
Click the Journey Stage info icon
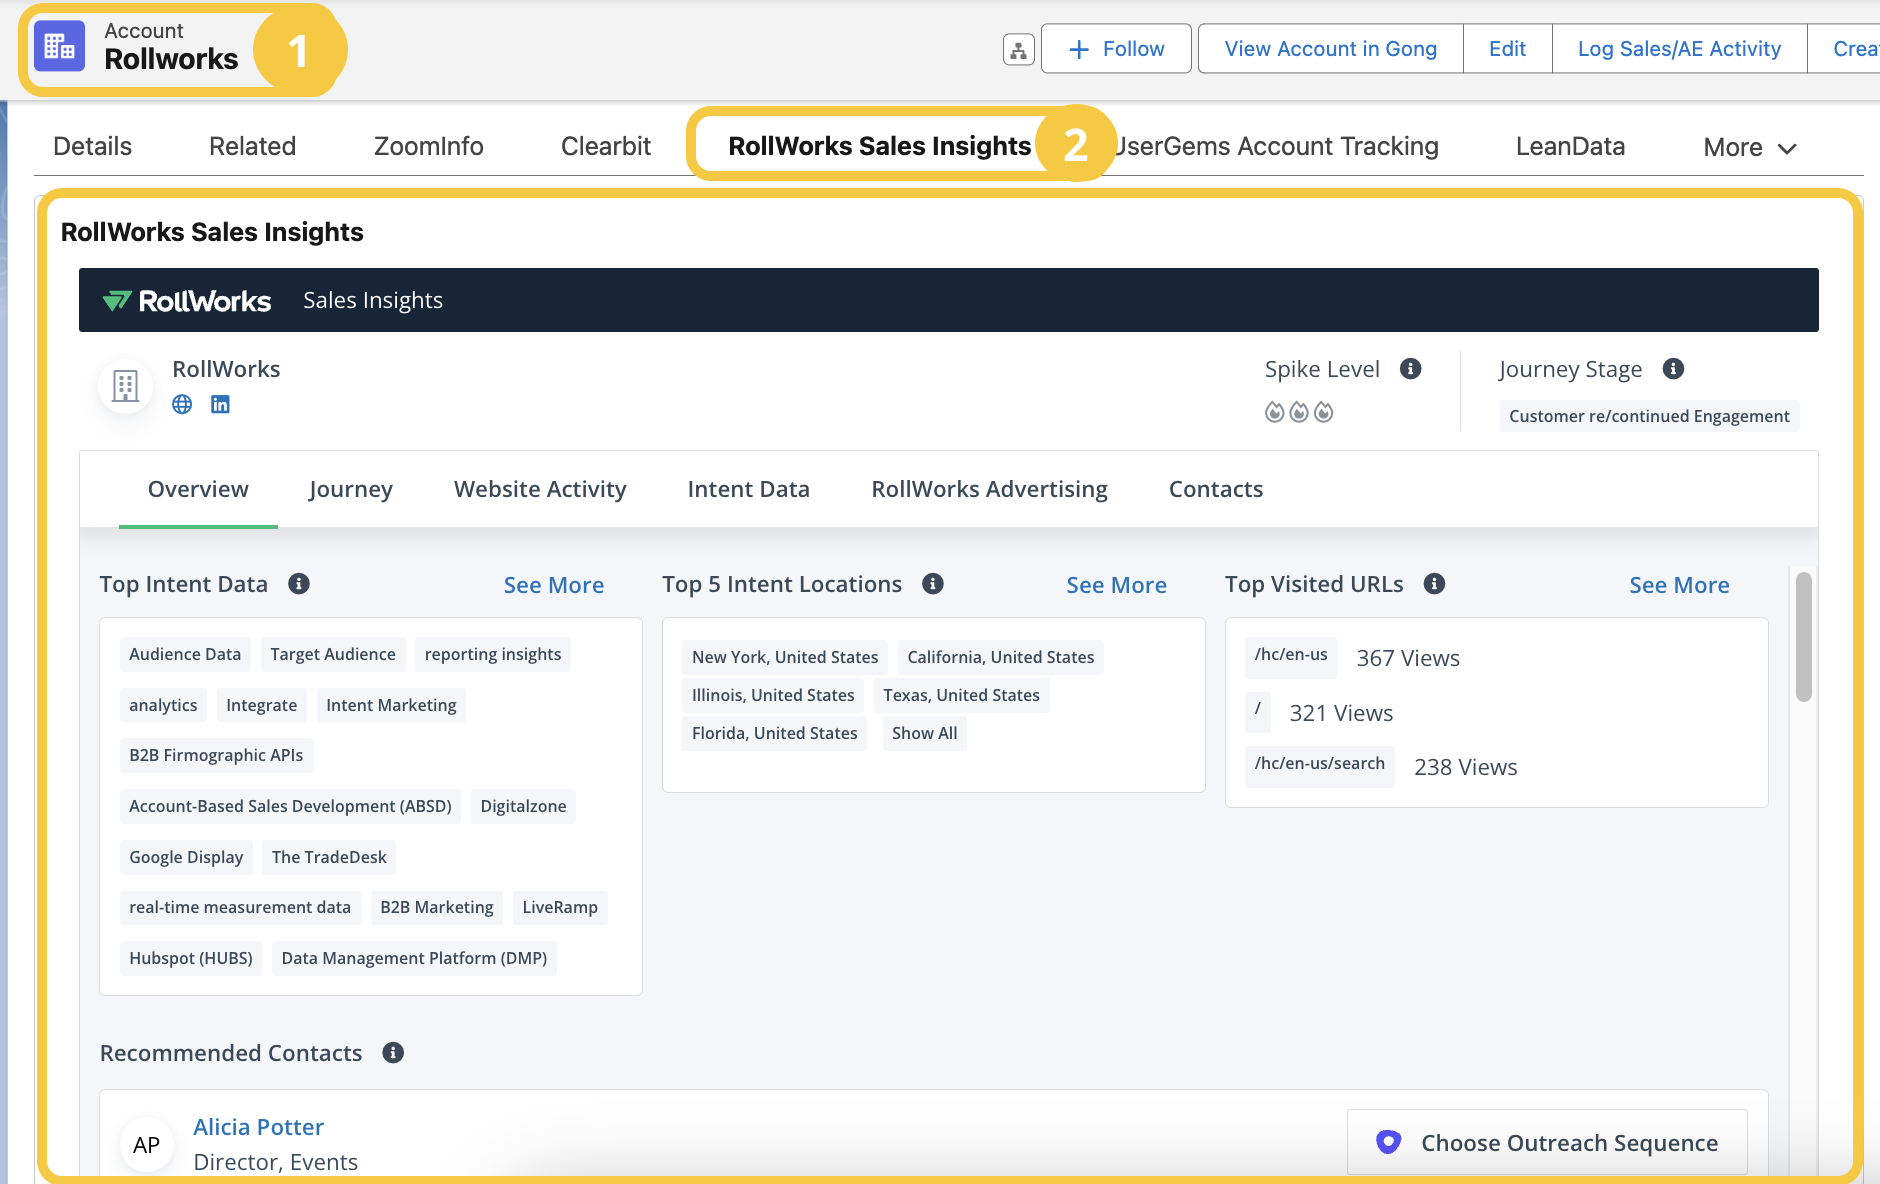pyautogui.click(x=1673, y=369)
